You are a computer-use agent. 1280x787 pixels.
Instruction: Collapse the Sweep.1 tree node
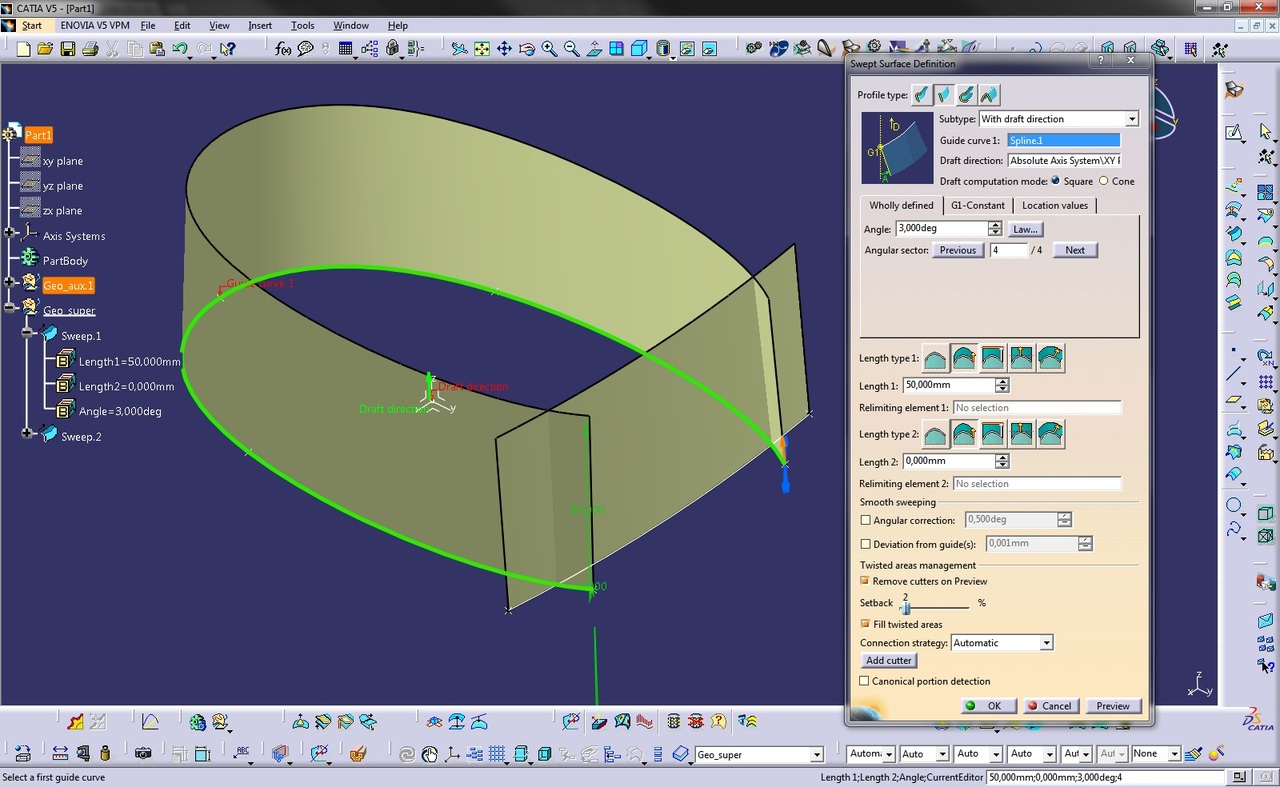[28, 333]
